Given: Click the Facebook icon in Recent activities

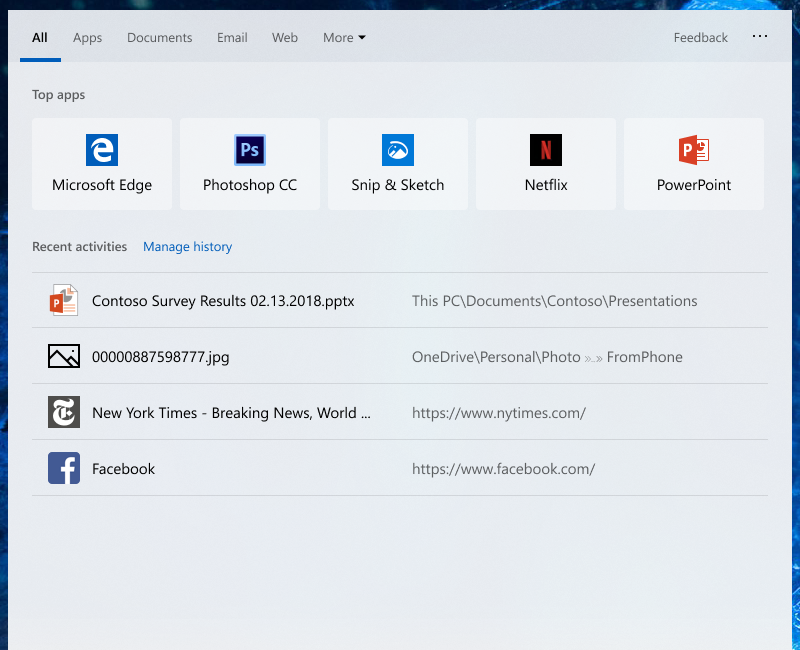Looking at the screenshot, I should point(64,468).
